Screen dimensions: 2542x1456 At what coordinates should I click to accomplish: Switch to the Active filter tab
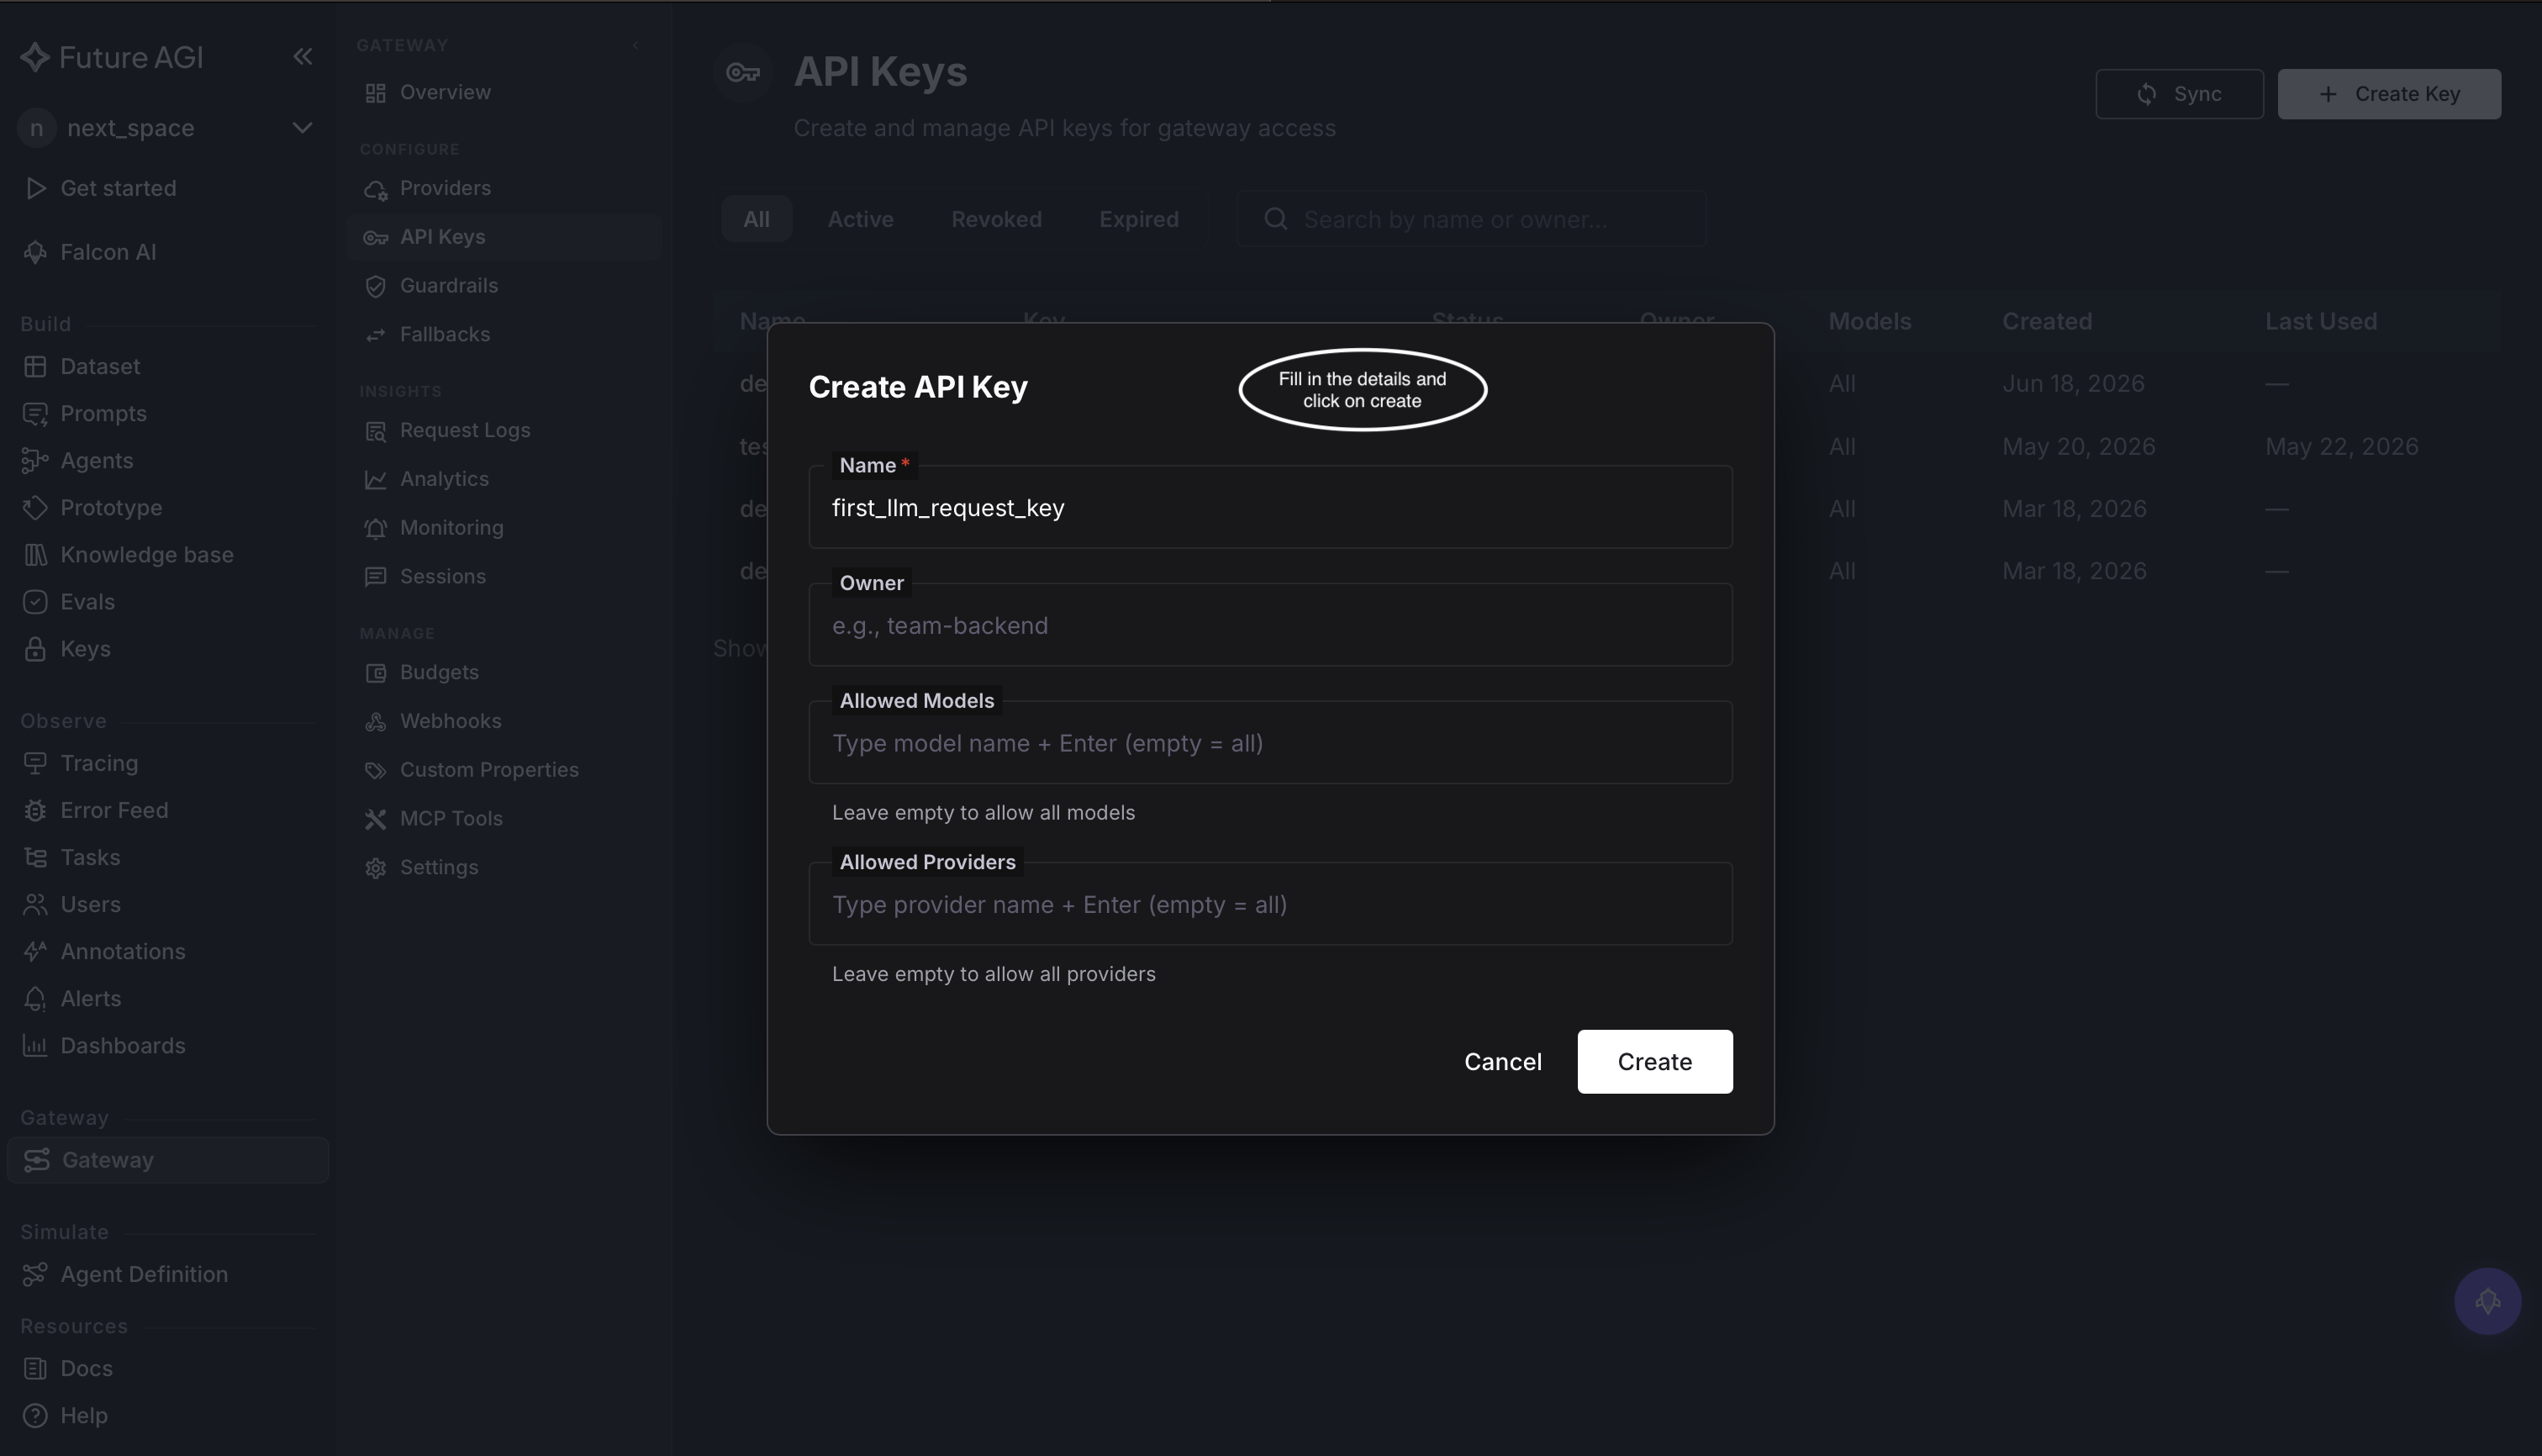pos(860,219)
